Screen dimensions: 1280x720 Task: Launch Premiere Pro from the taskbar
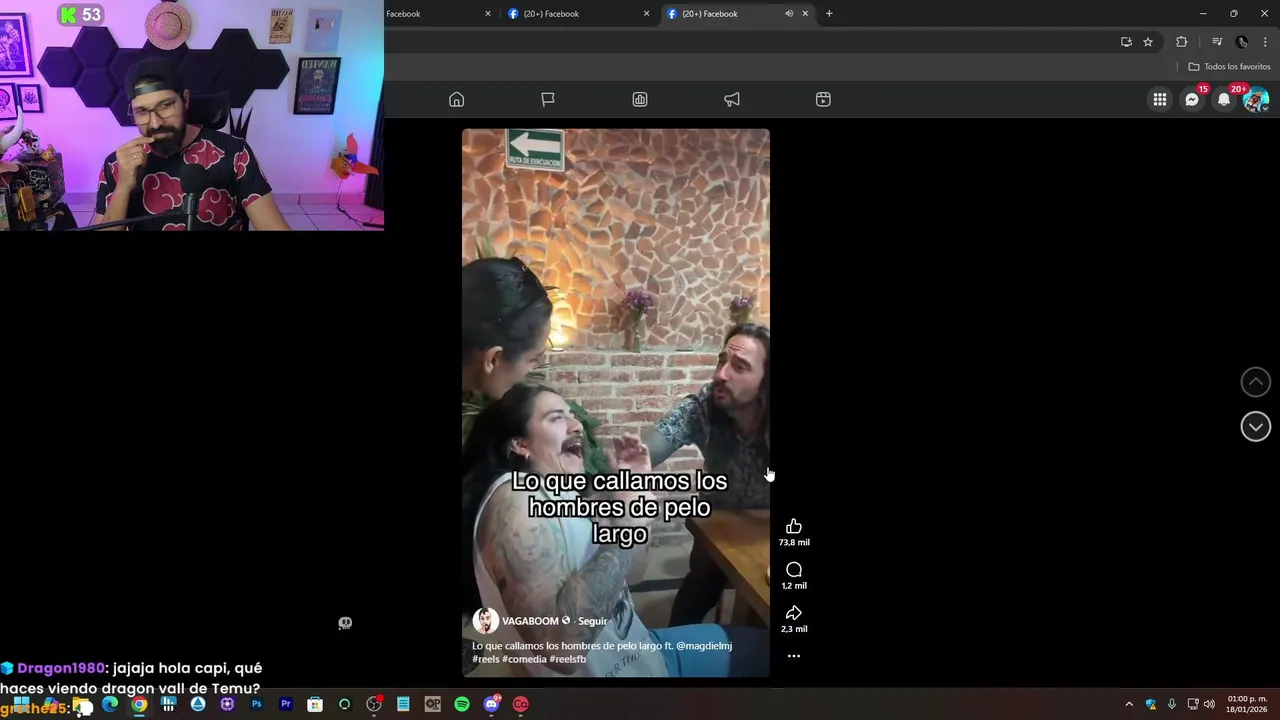286,704
